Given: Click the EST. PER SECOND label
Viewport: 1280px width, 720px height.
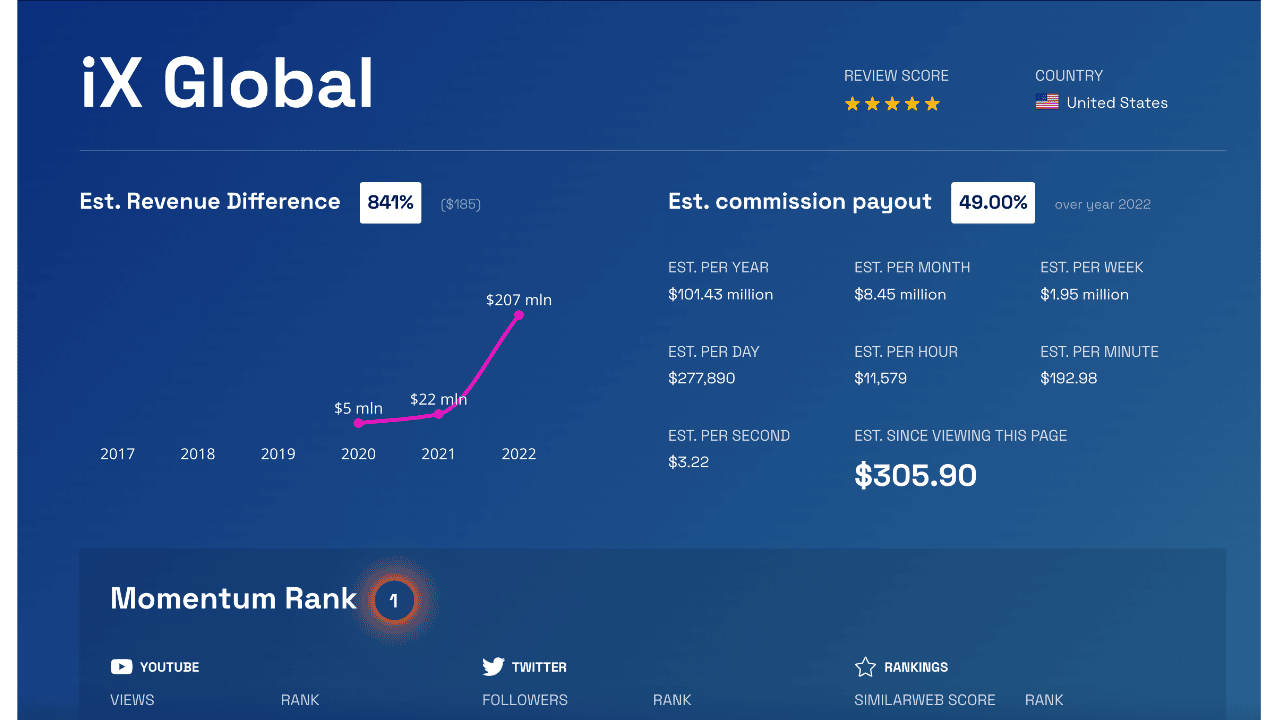Looking at the screenshot, I should [x=729, y=436].
